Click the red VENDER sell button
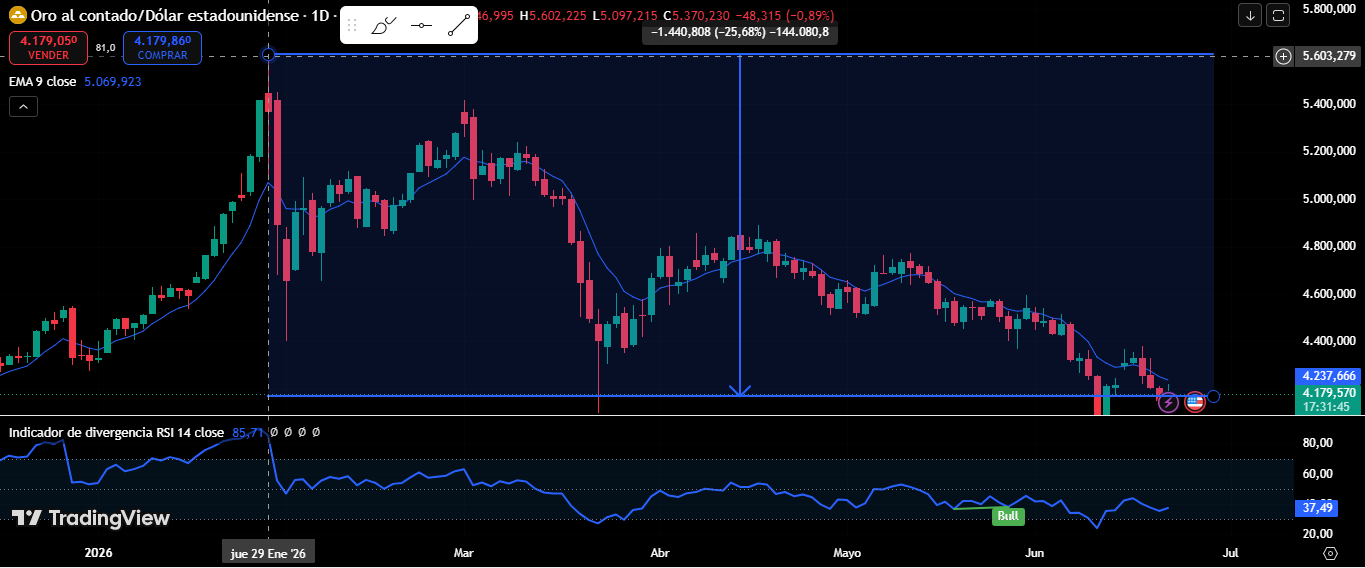The height and width of the screenshot is (568, 1365). click(48, 47)
